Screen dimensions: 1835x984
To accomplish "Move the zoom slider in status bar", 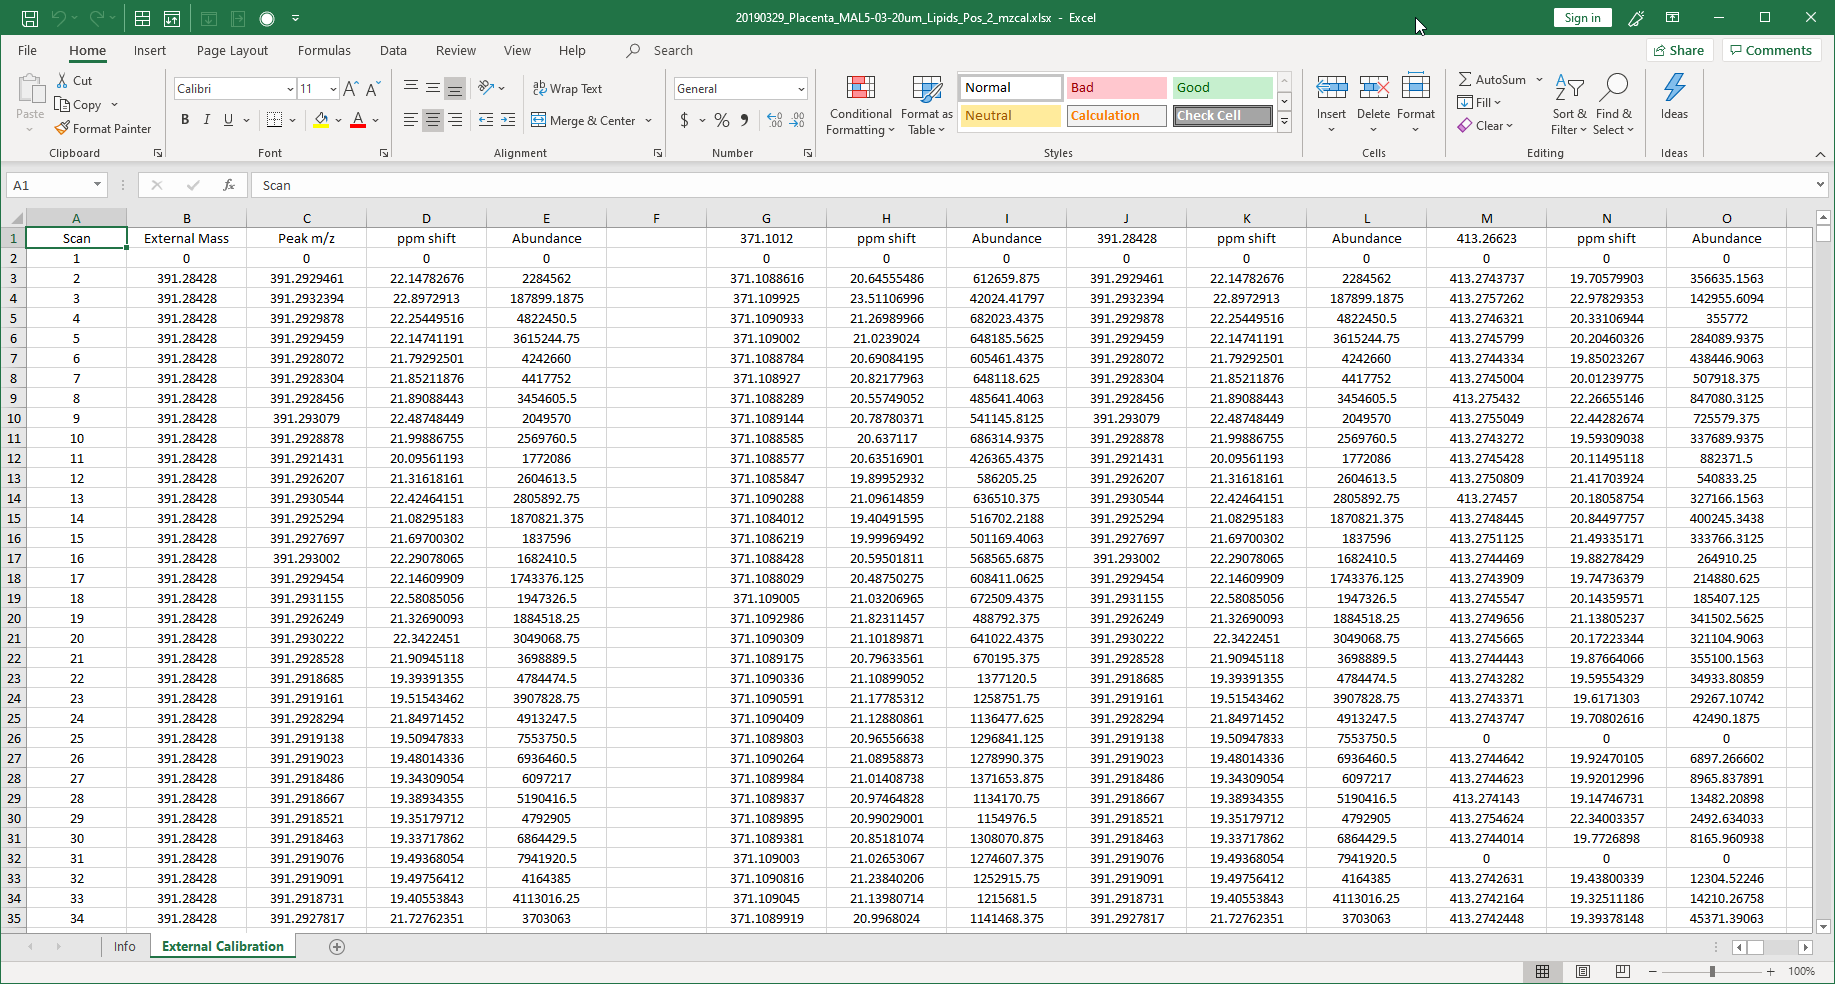I will click(x=1712, y=971).
